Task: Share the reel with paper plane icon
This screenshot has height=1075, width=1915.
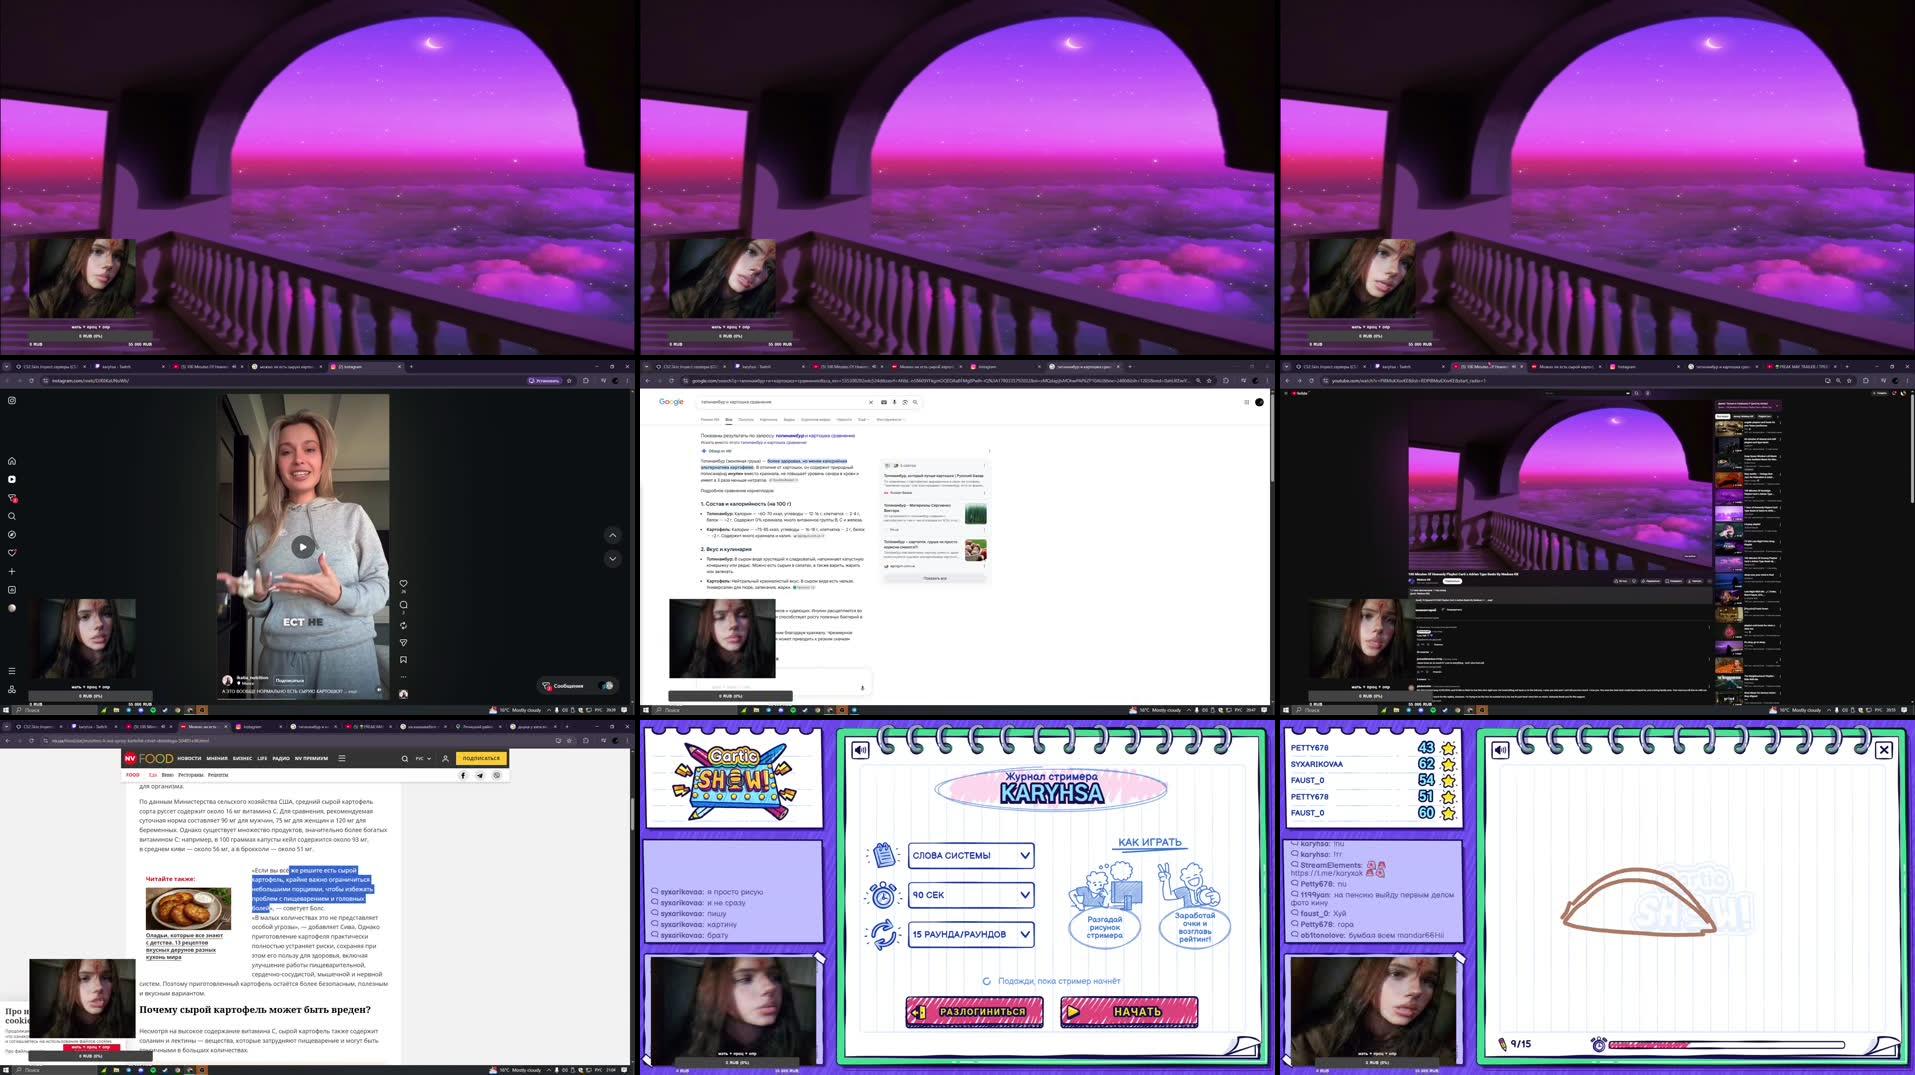Action: 403,643
